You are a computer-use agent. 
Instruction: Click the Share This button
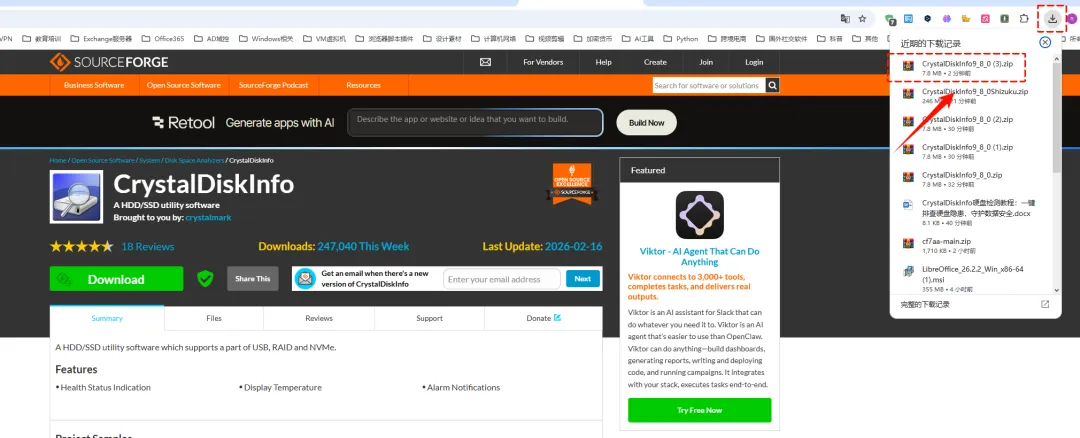[253, 279]
